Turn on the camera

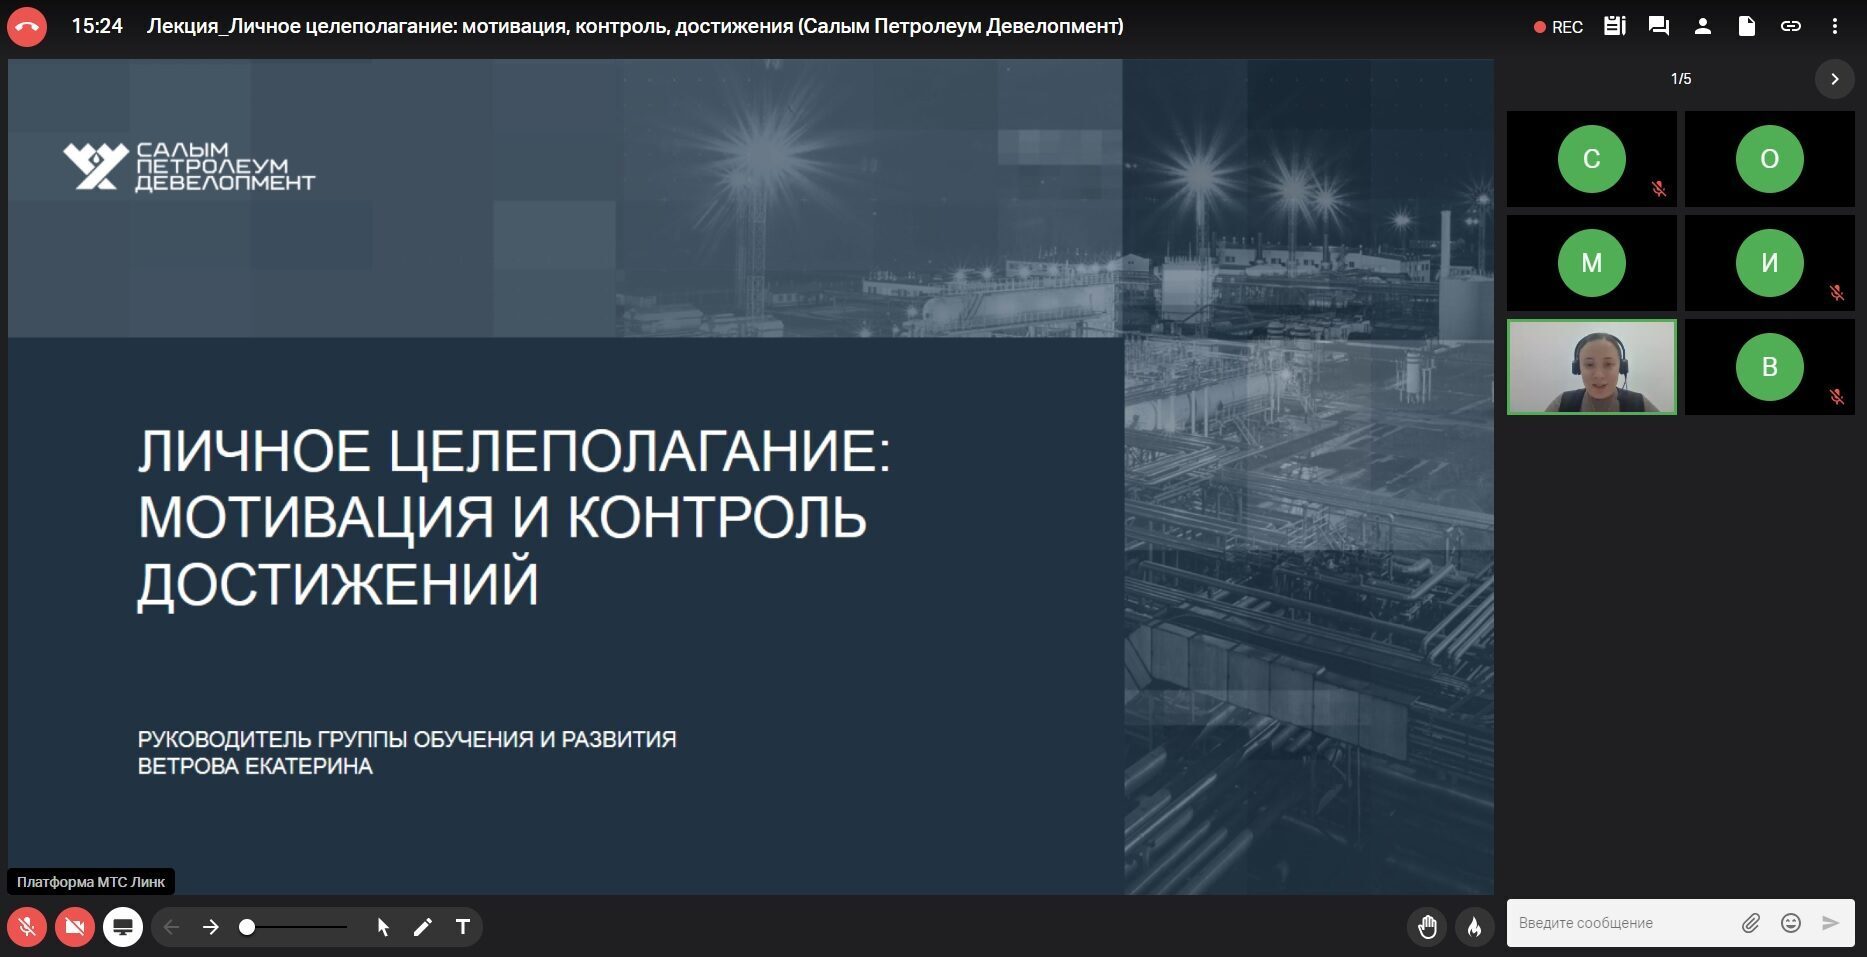click(74, 927)
